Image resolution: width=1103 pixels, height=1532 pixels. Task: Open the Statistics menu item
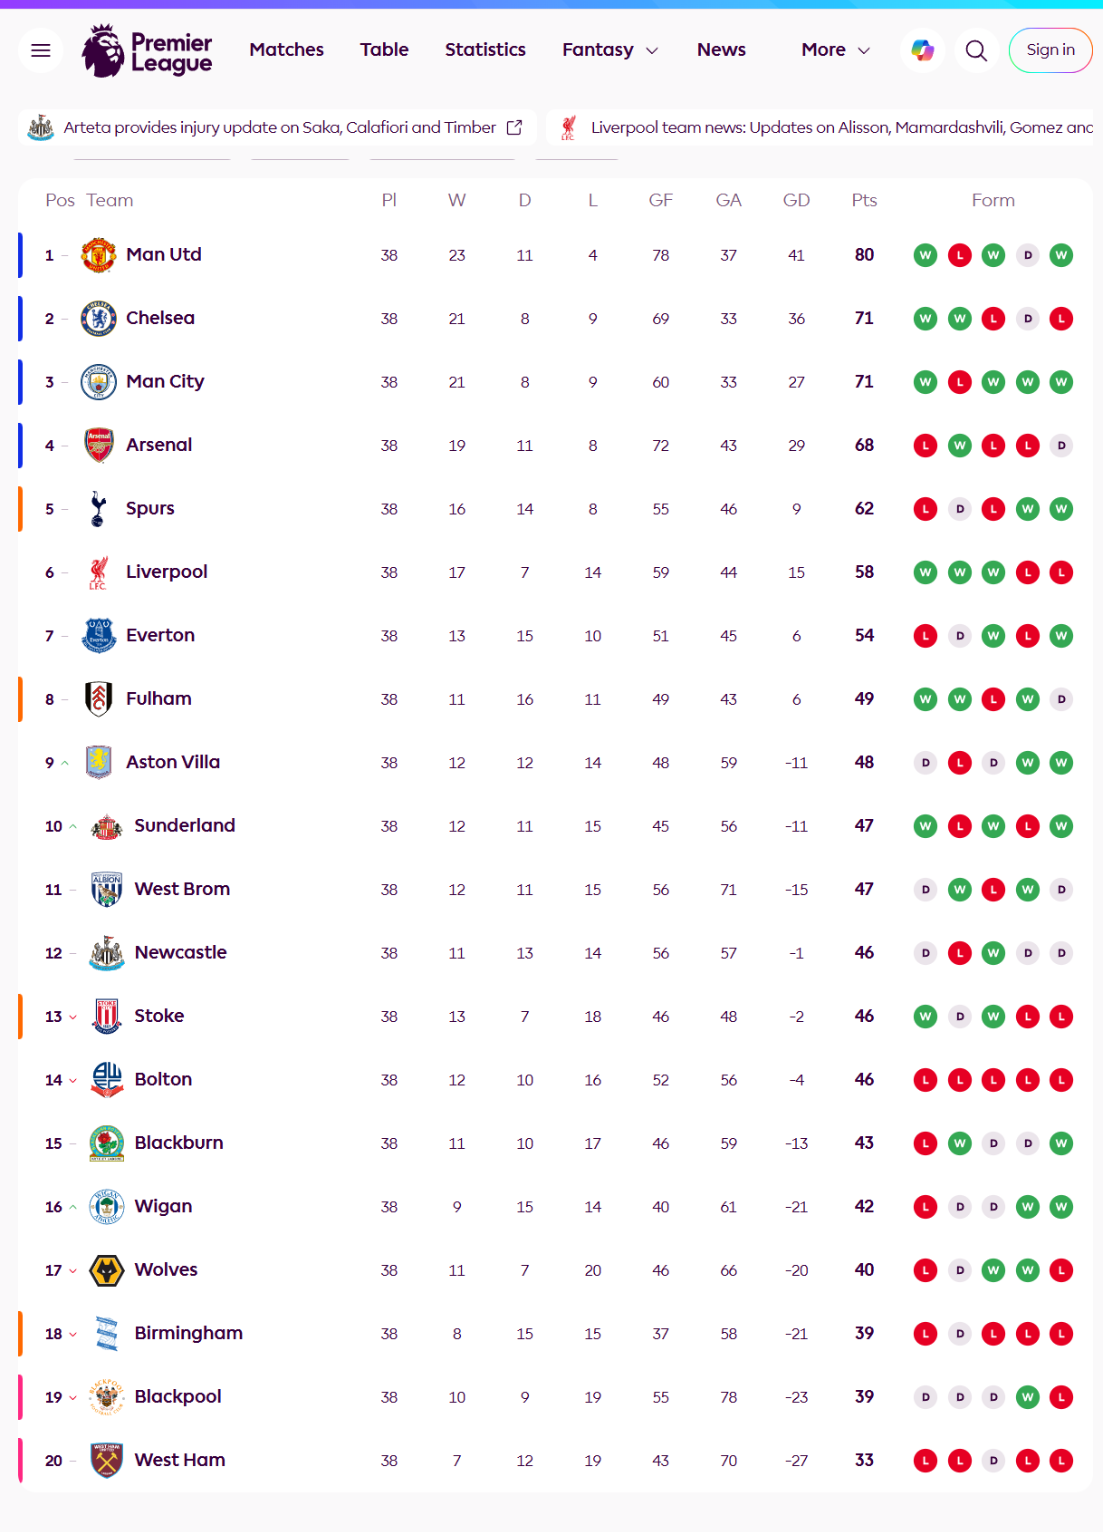click(x=485, y=50)
